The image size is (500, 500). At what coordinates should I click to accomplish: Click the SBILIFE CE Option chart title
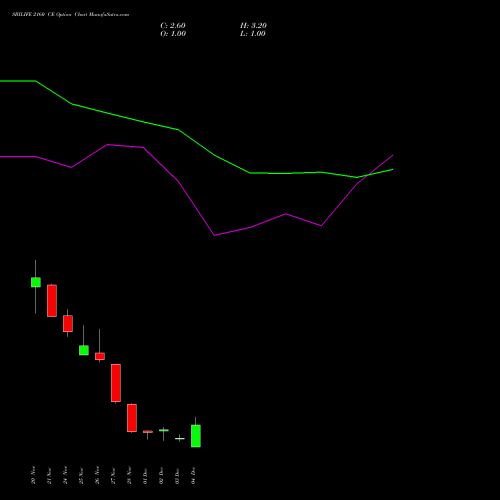click(70, 15)
